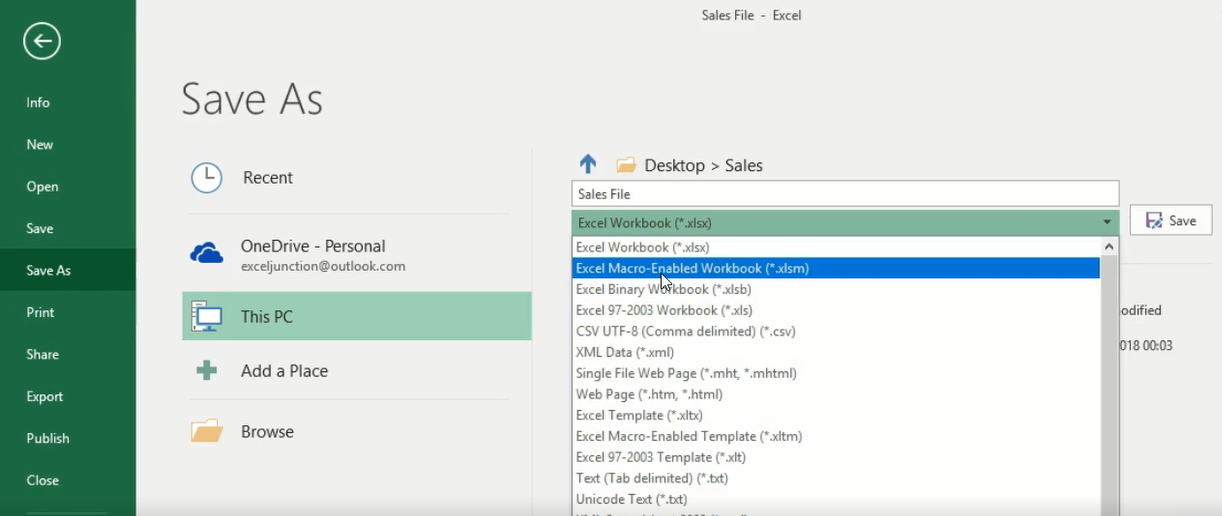This screenshot has height=516, width=1222.
Task: Click the back arrow circle icon
Action: (42, 41)
